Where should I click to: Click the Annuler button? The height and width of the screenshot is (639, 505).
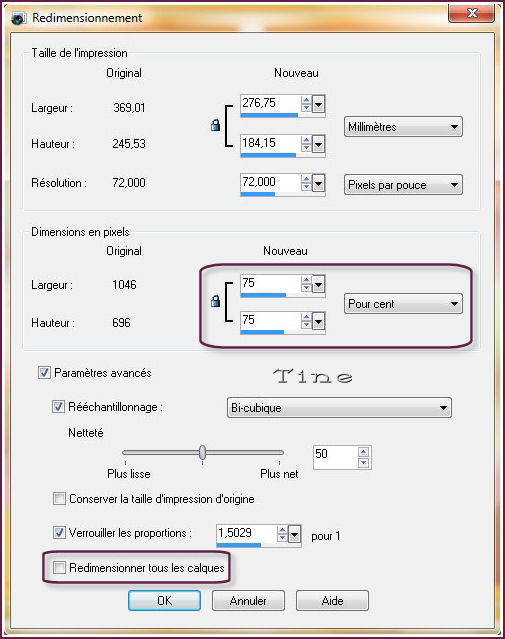pyautogui.click(x=248, y=600)
